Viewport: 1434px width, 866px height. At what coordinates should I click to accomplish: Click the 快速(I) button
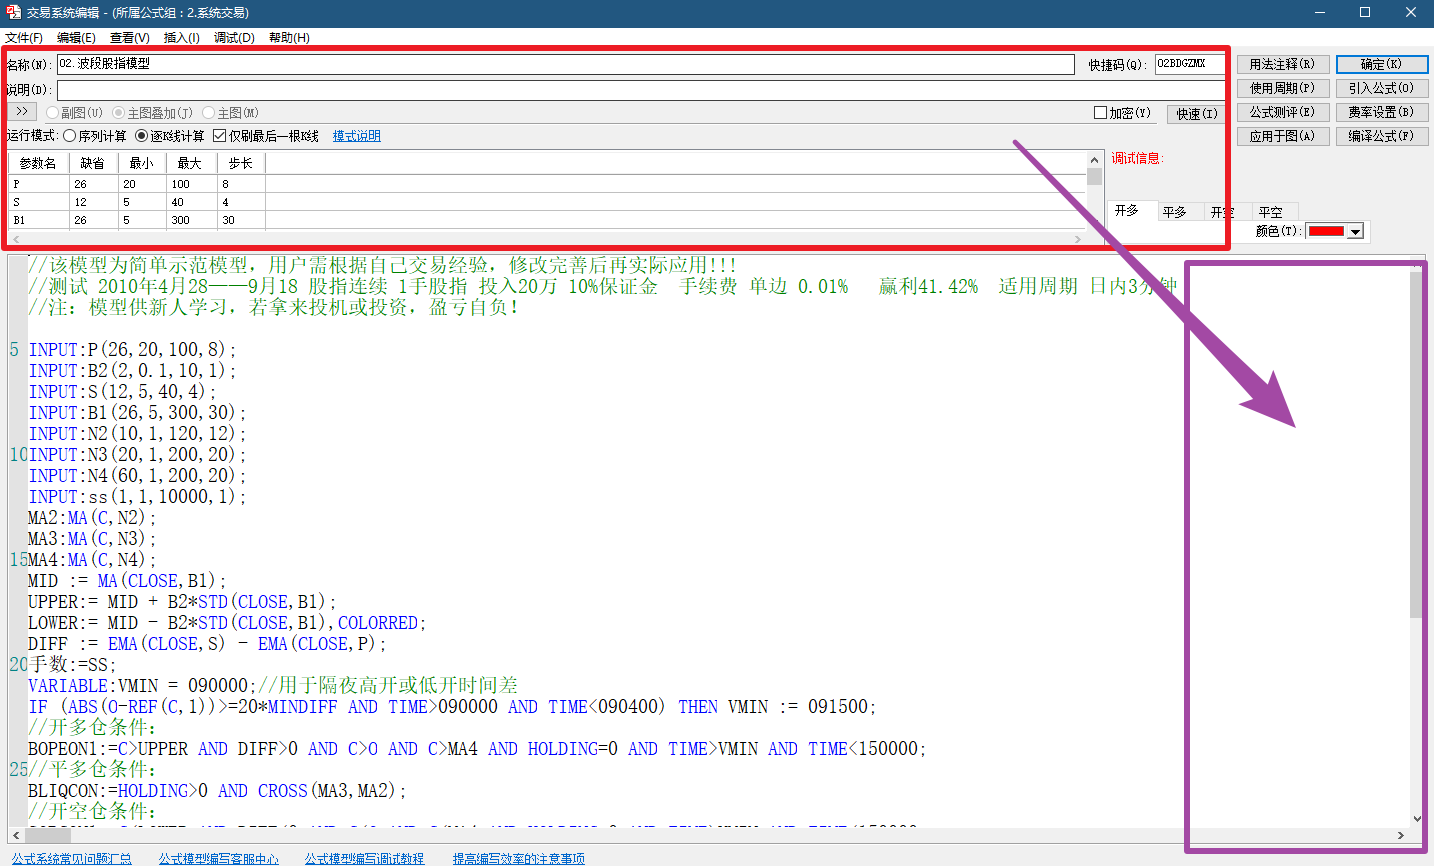[1197, 114]
